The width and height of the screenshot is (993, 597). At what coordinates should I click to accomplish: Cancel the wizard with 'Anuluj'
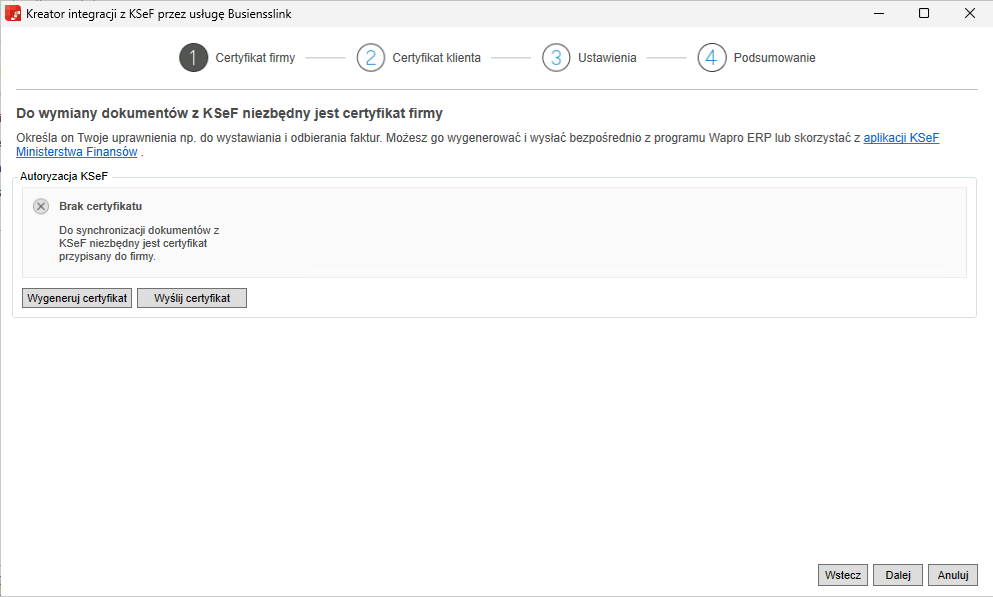coord(952,575)
